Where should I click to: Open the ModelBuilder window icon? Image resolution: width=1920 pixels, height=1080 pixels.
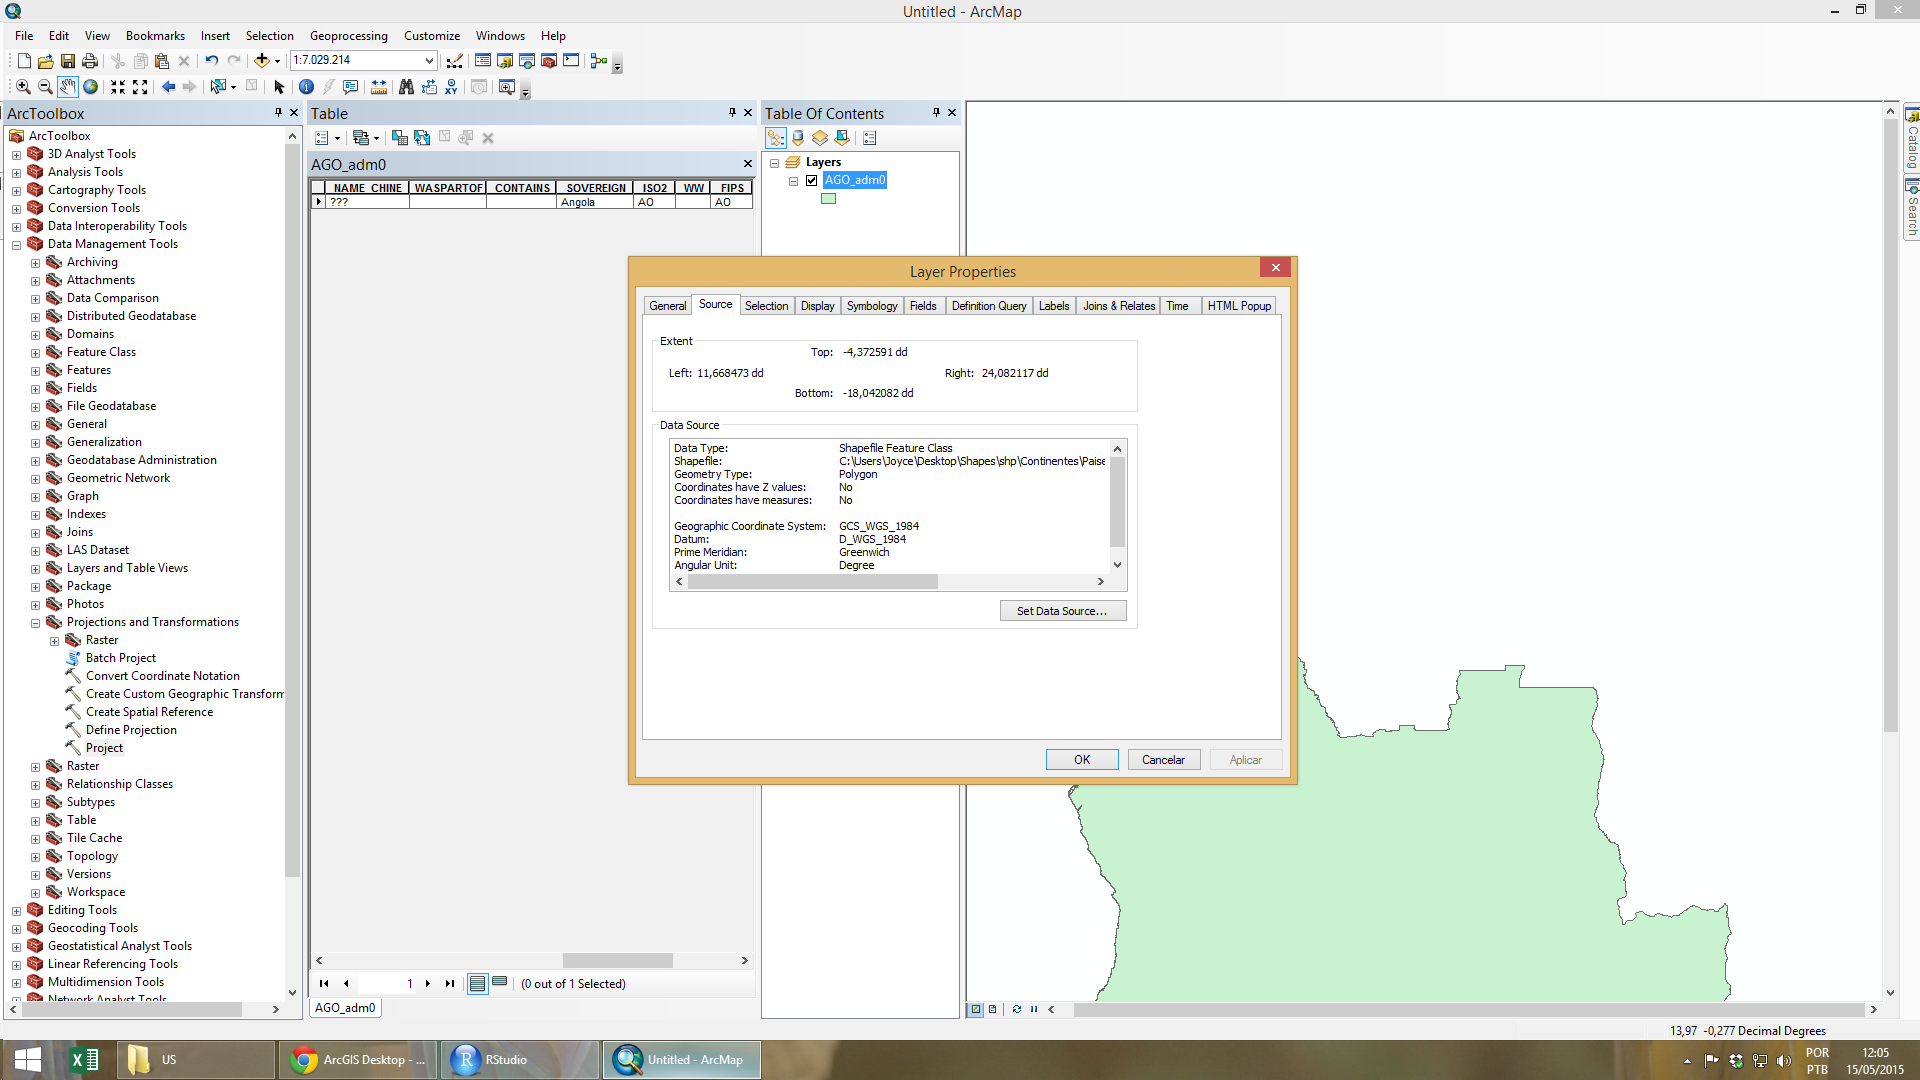pos(599,61)
